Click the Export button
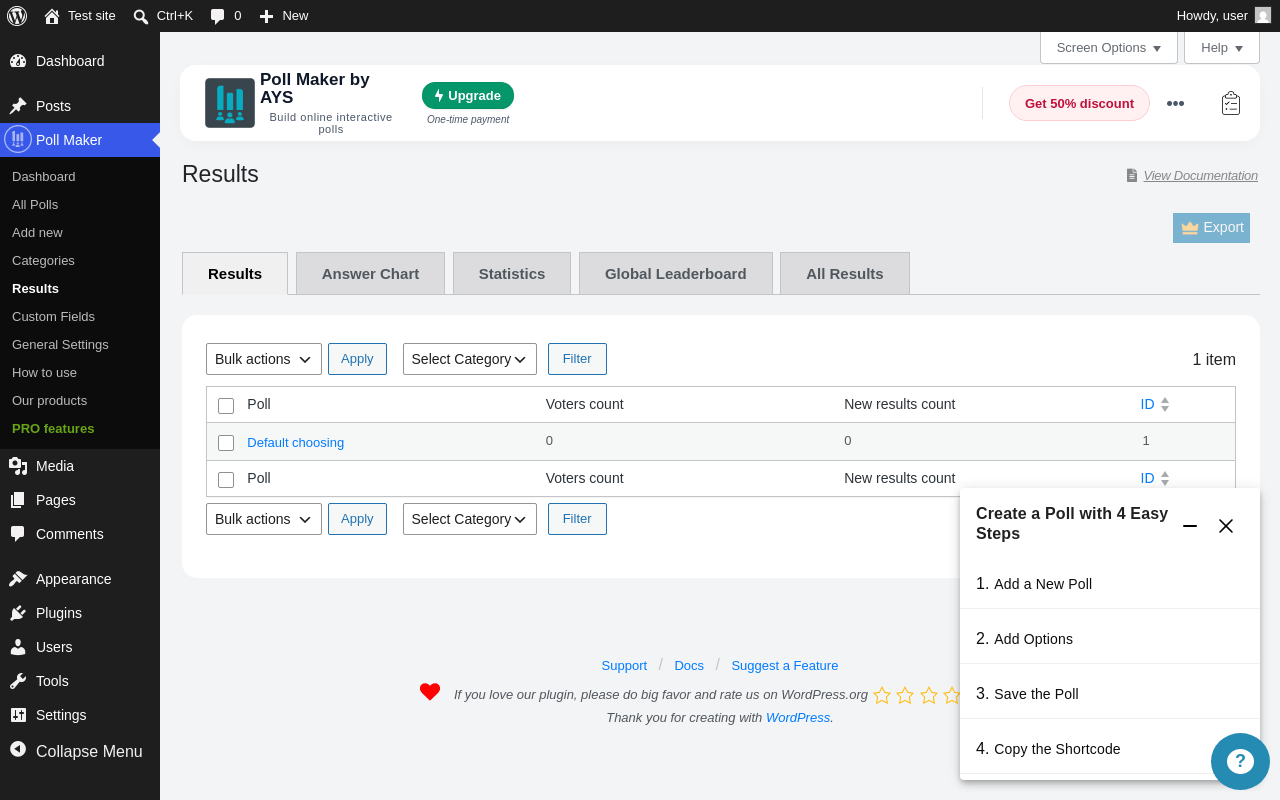 [x=1211, y=228]
